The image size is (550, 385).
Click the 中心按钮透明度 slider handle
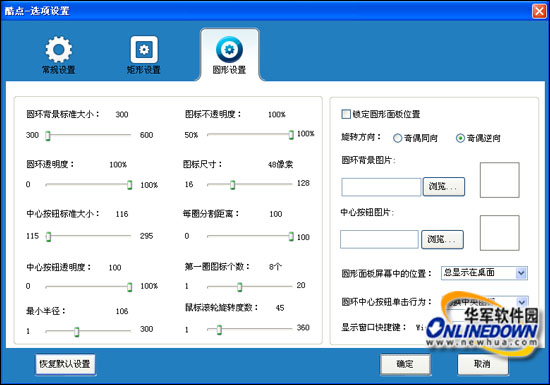tap(129, 287)
